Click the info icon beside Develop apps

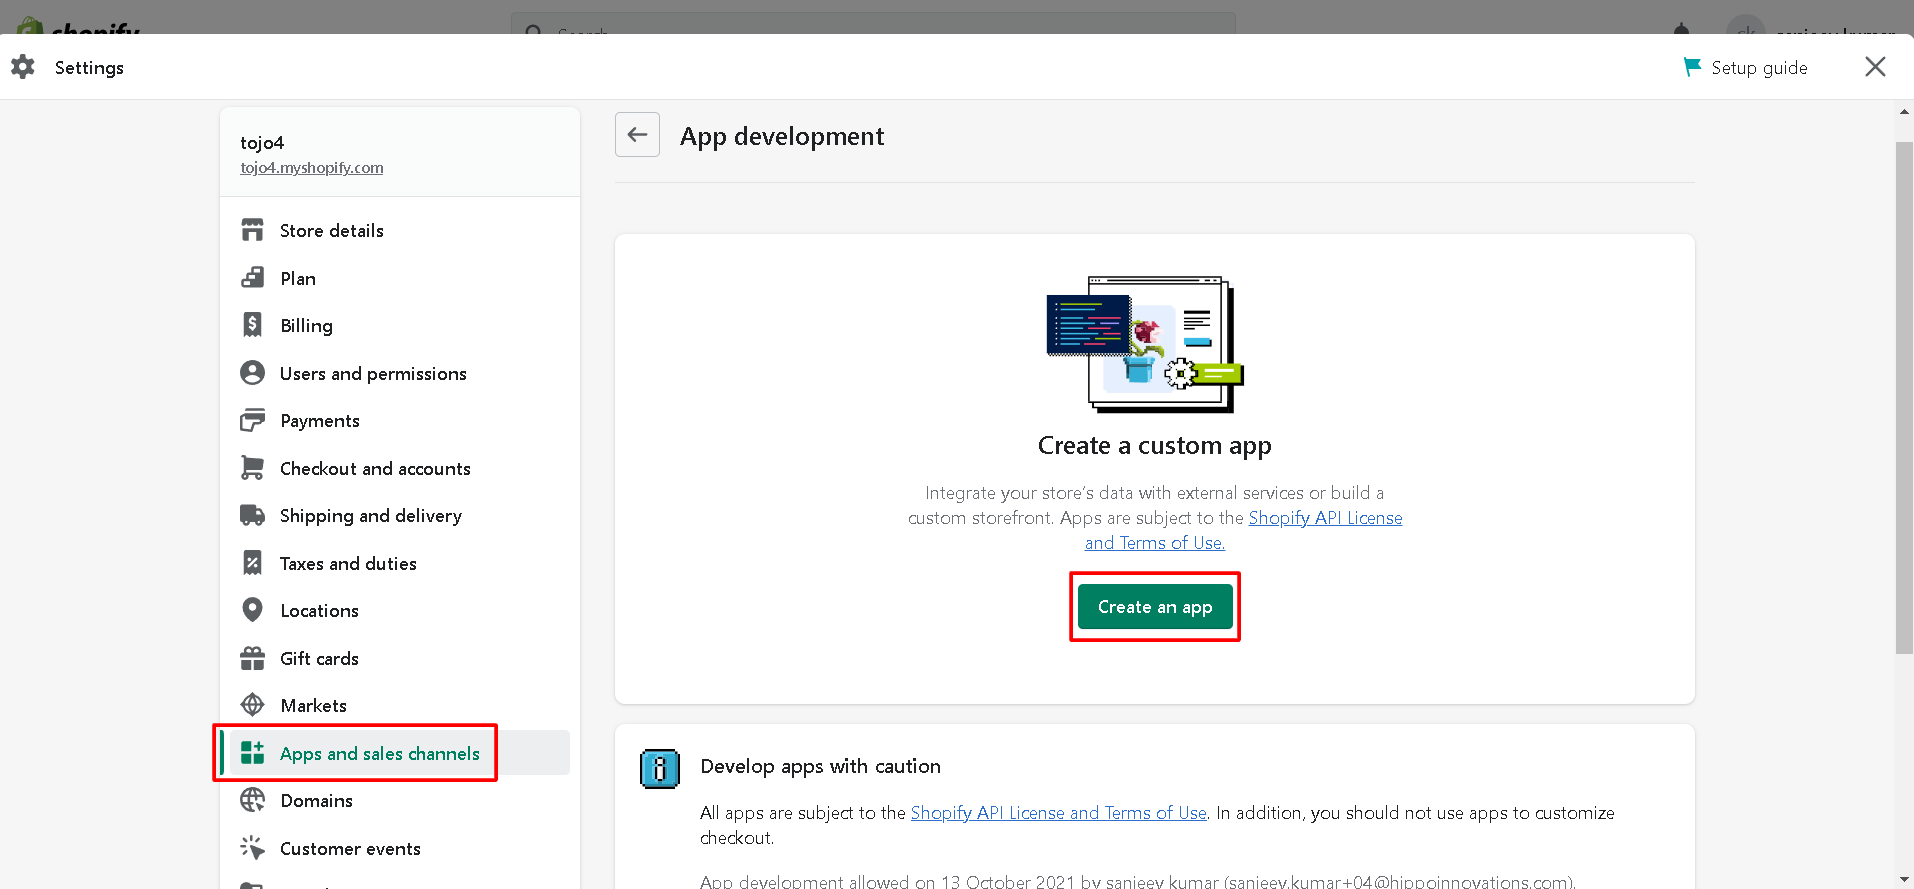coord(660,769)
